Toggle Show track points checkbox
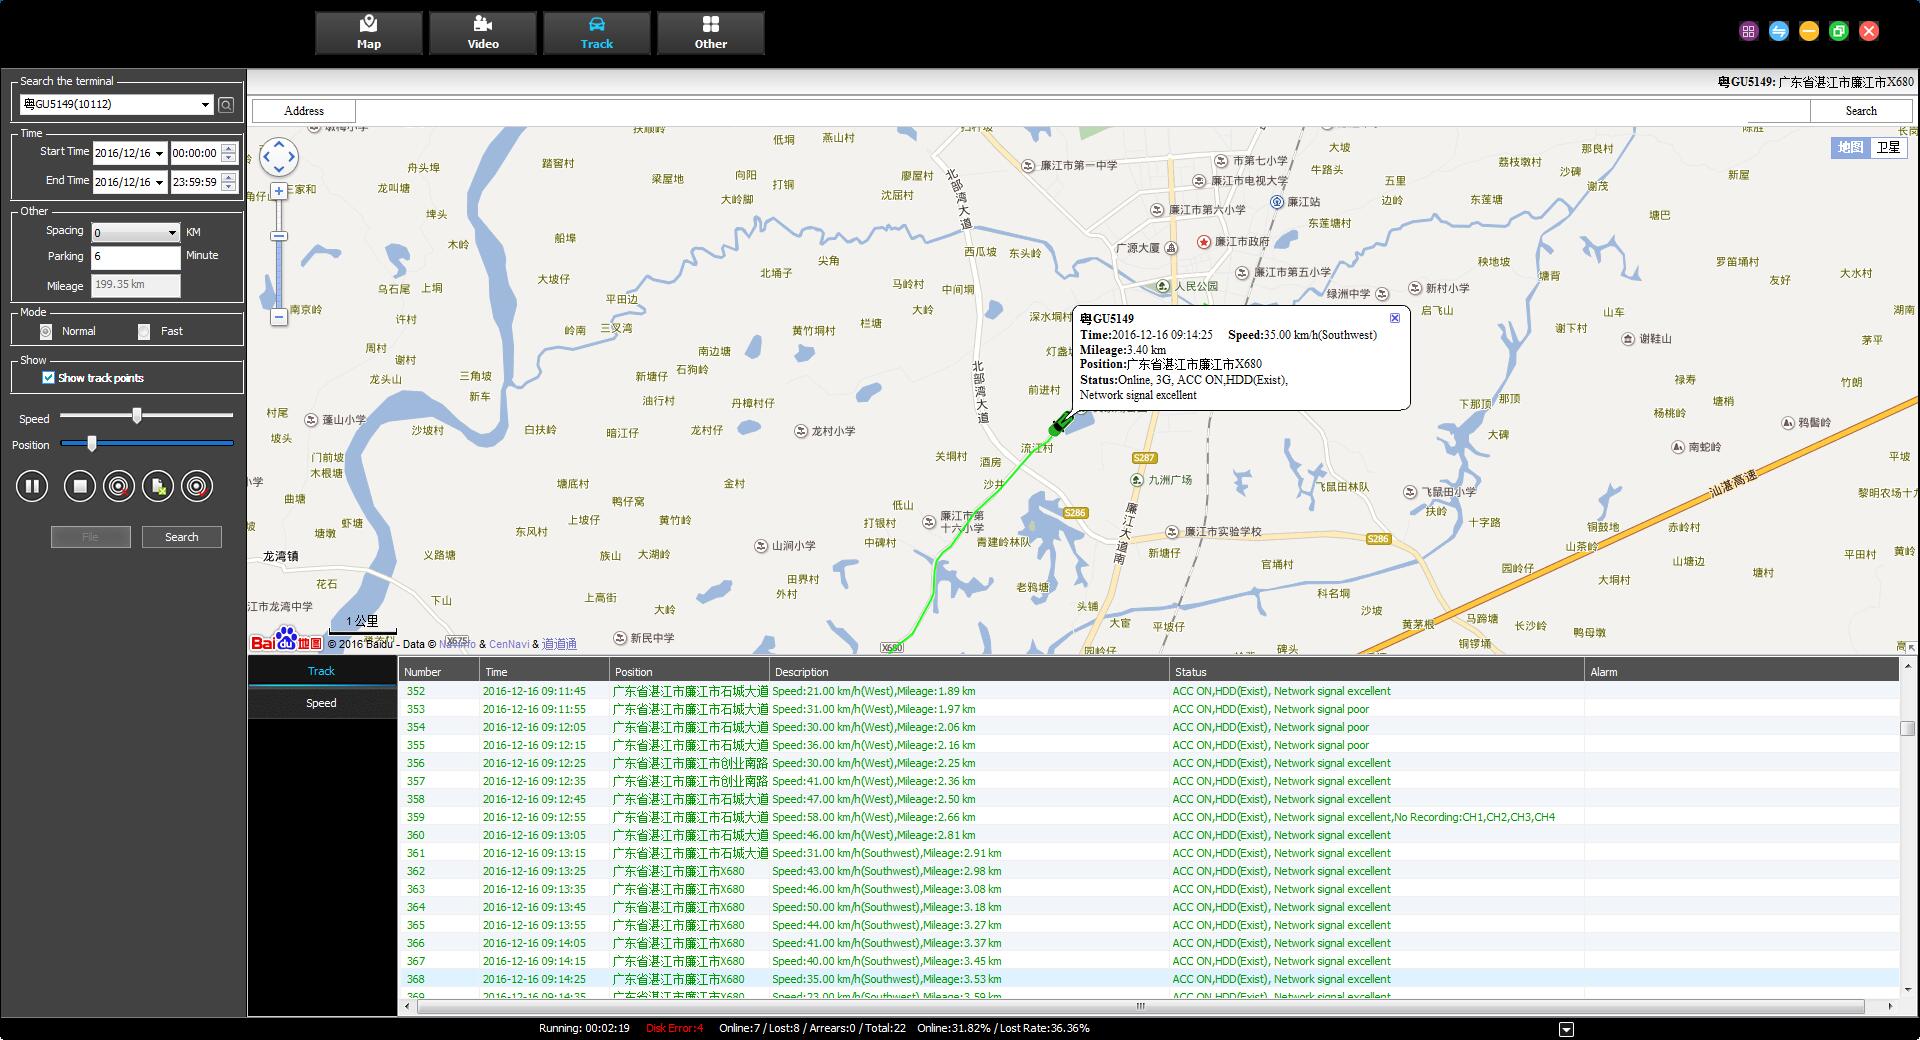This screenshot has height=1040, width=1920. [48, 378]
